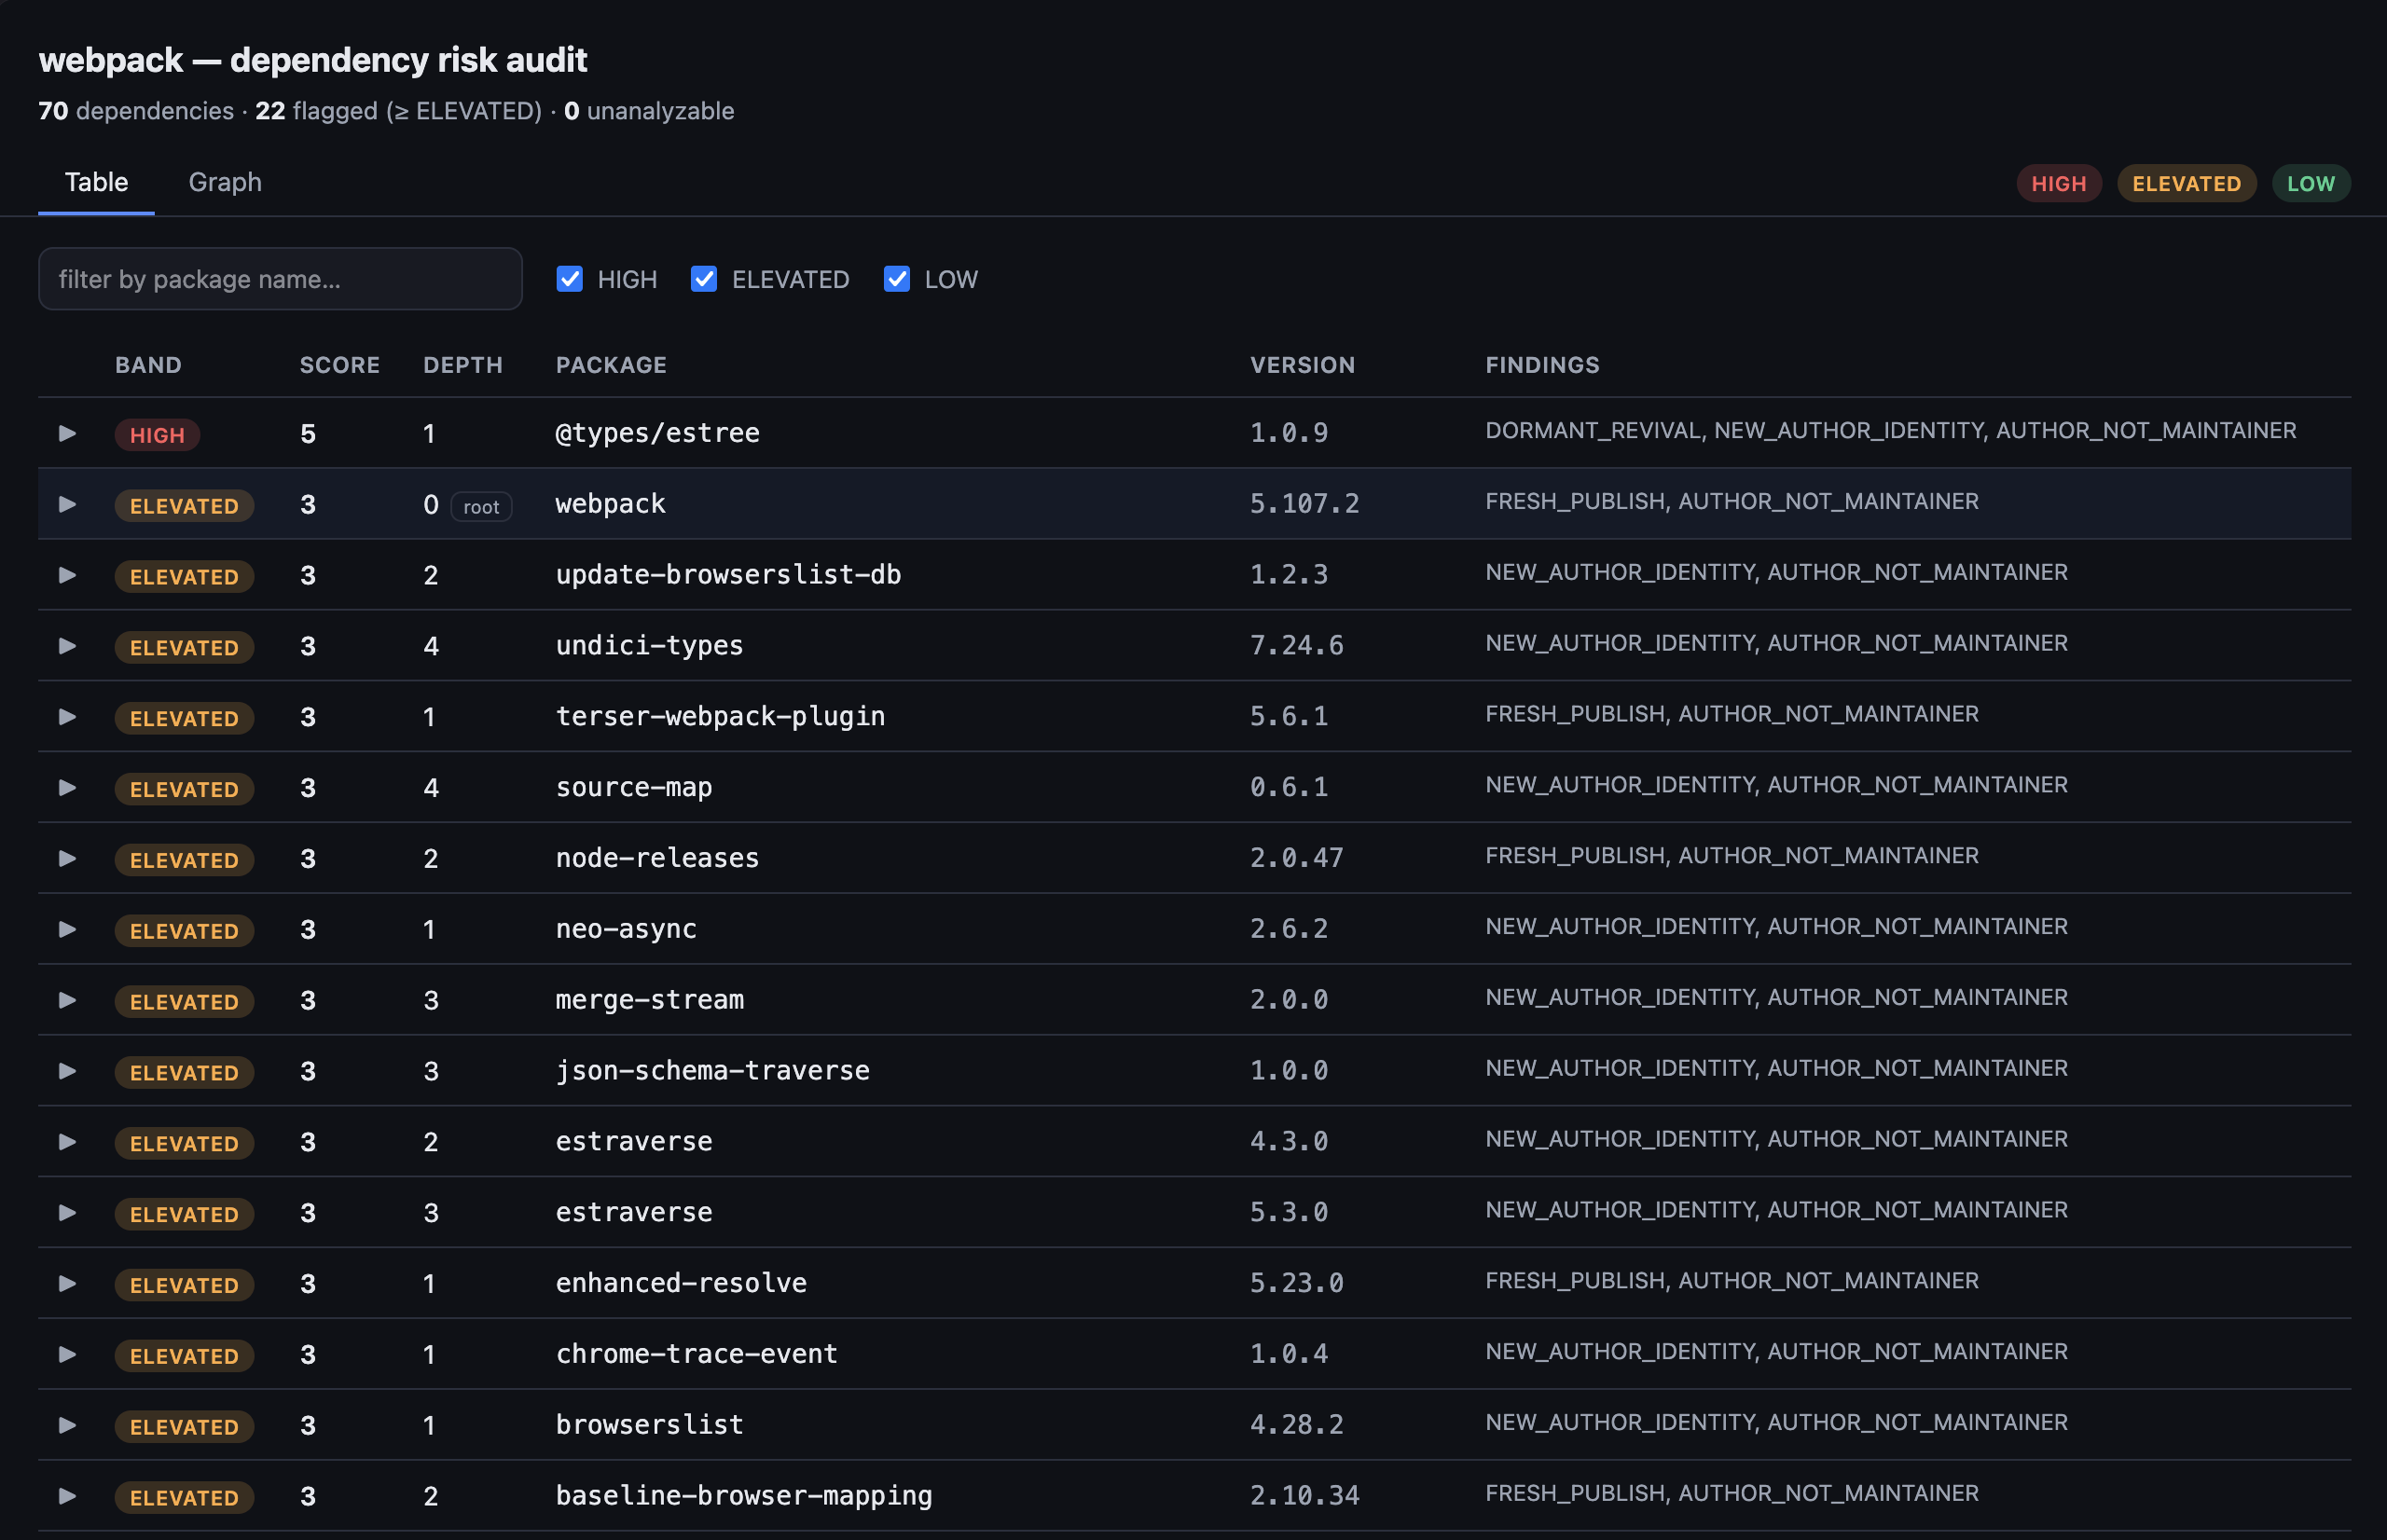Click the 'enhanced-resolve' package name
Image resolution: width=2387 pixels, height=1540 pixels.
pos(681,1283)
